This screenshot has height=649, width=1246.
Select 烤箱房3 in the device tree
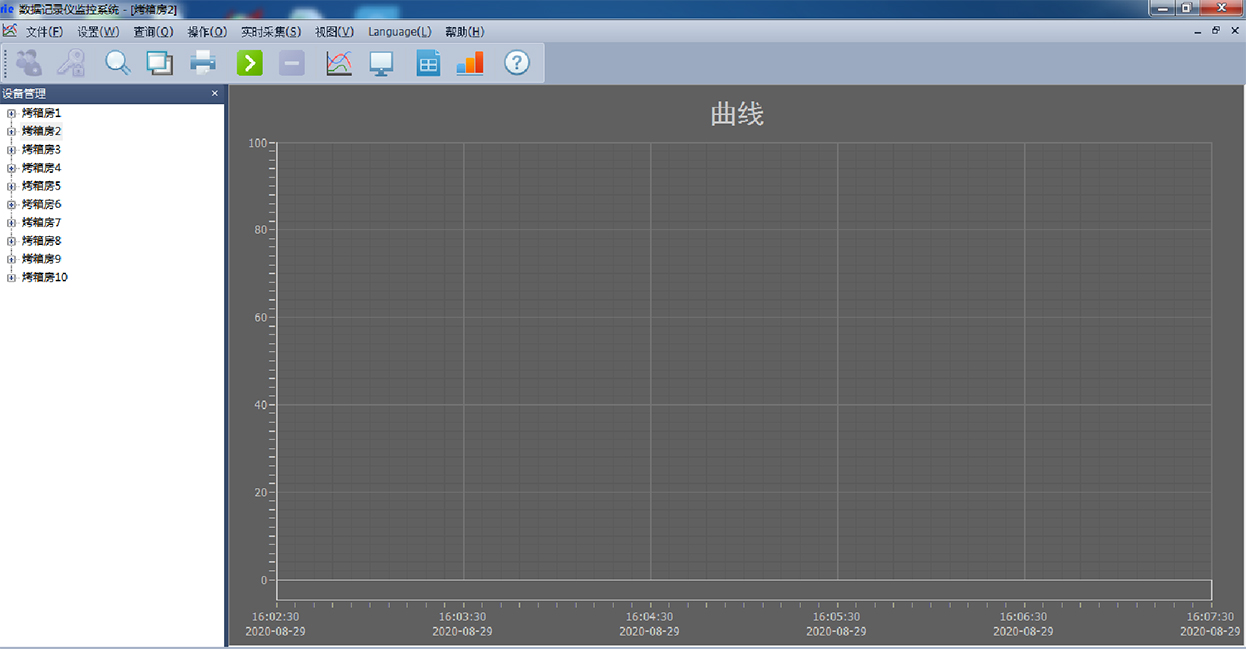(x=41, y=149)
